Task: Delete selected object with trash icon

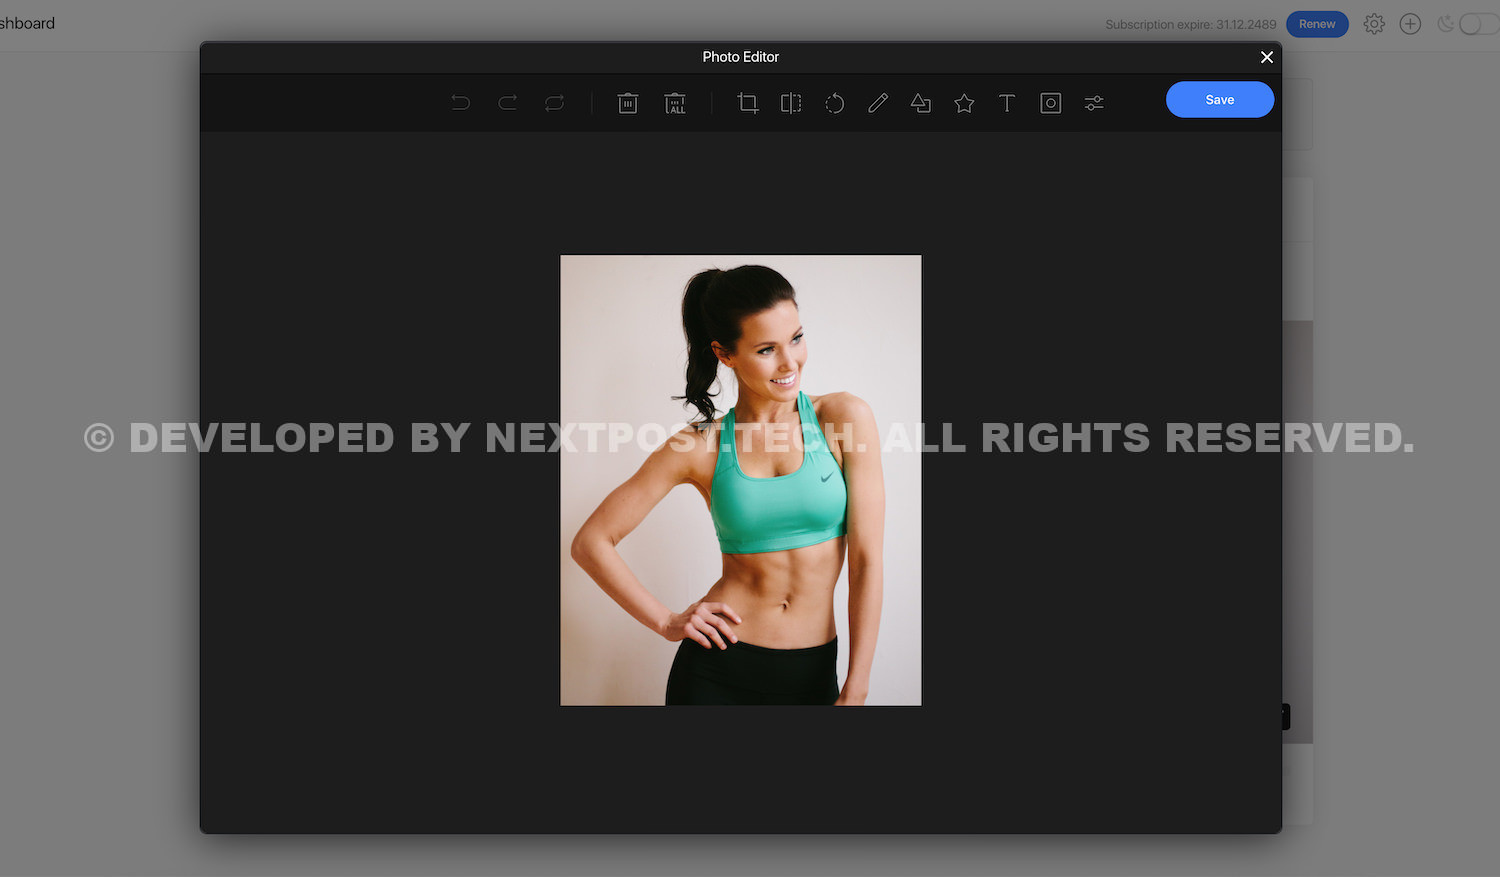Action: tap(628, 103)
